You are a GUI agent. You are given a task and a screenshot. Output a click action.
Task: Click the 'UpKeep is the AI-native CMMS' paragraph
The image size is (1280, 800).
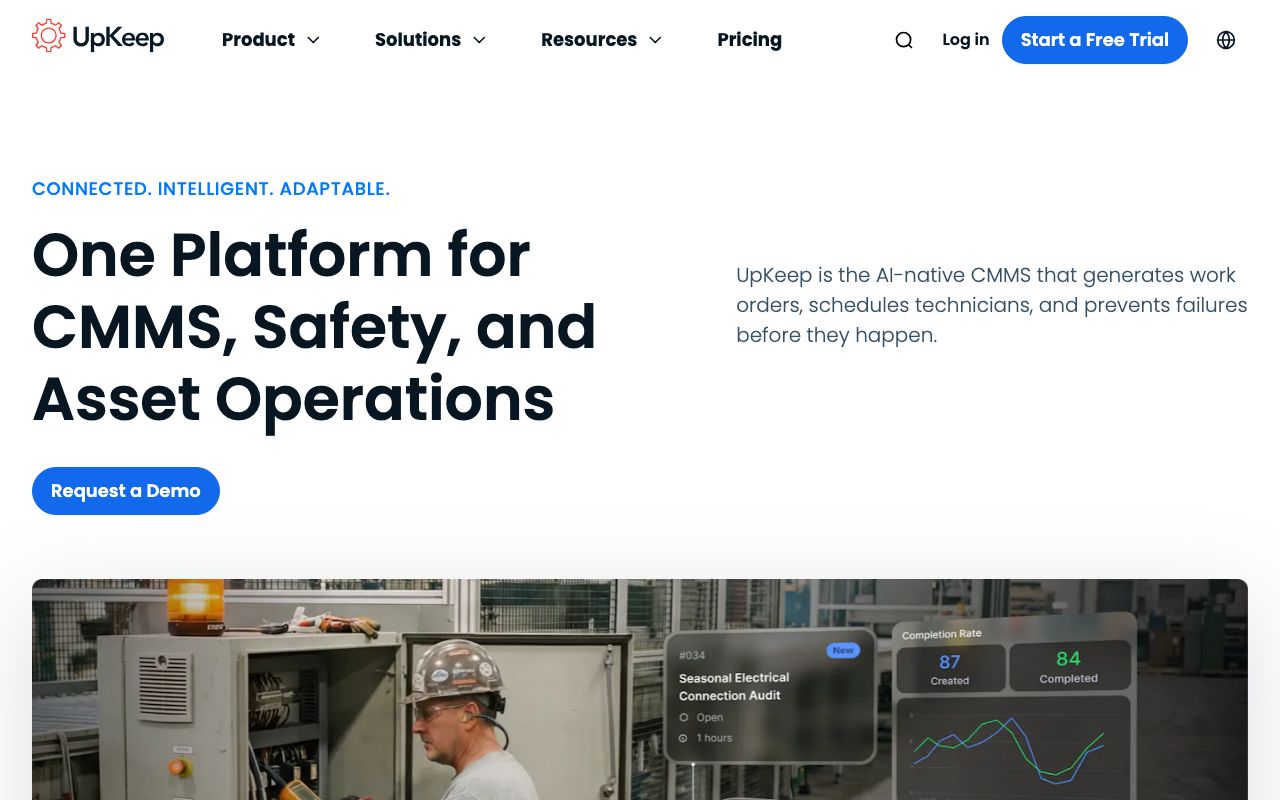992,305
